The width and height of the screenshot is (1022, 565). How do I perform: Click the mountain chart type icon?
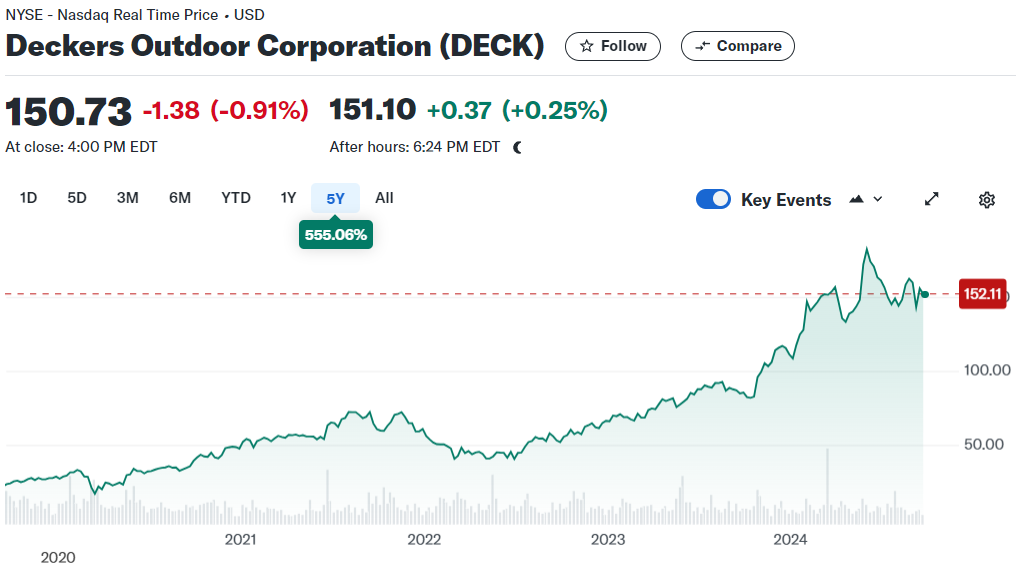click(x=856, y=199)
